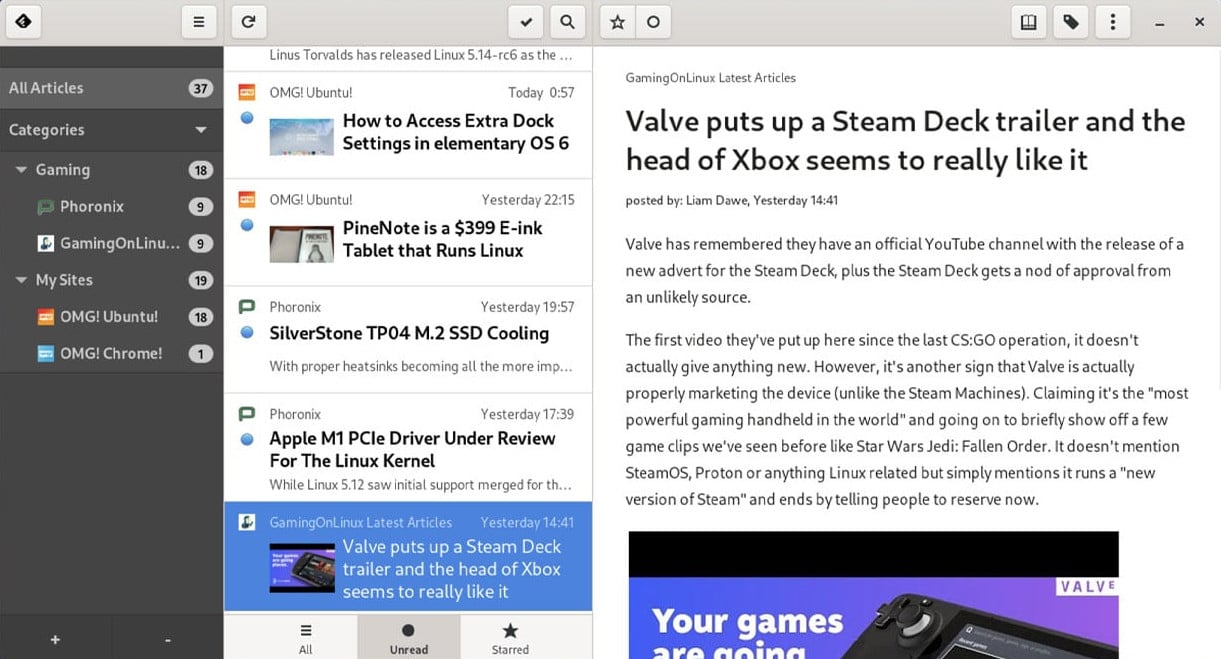Click GamingOnLinux feed icon in sidebar
Viewport: 1221px width, 659px height.
pyautogui.click(x=45, y=243)
